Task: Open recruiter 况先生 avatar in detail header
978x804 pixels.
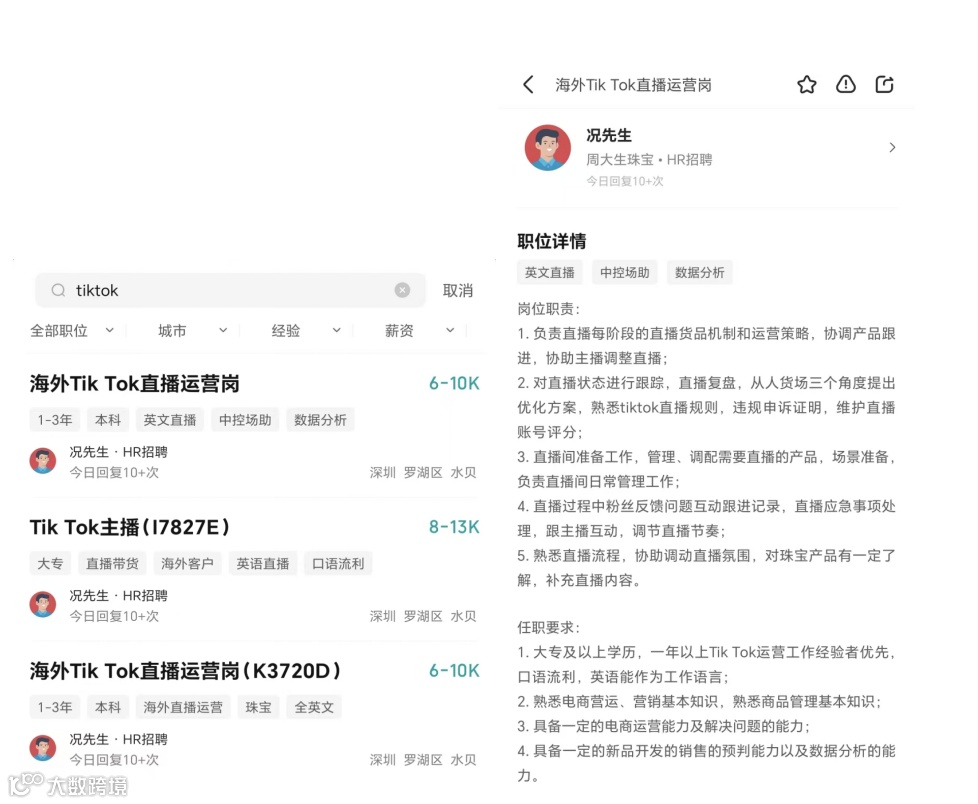Action: pyautogui.click(x=548, y=148)
